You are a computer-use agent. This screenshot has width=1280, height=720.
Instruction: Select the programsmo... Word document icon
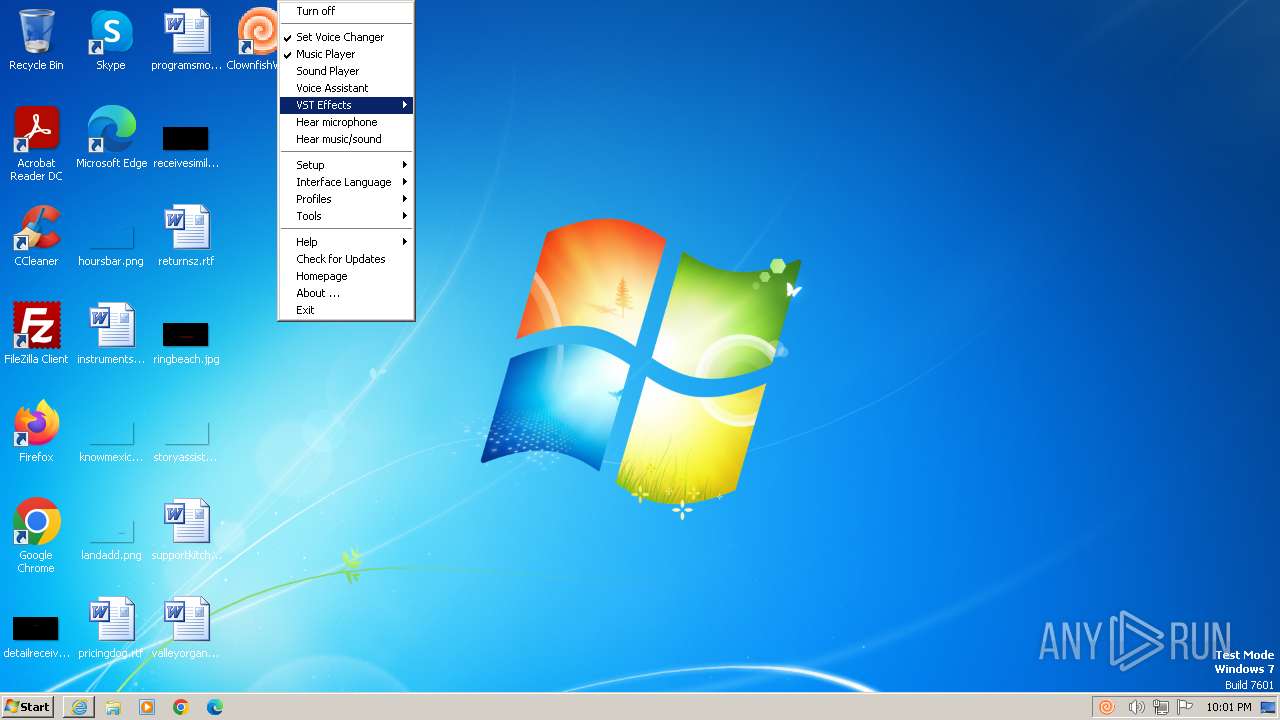(x=186, y=40)
